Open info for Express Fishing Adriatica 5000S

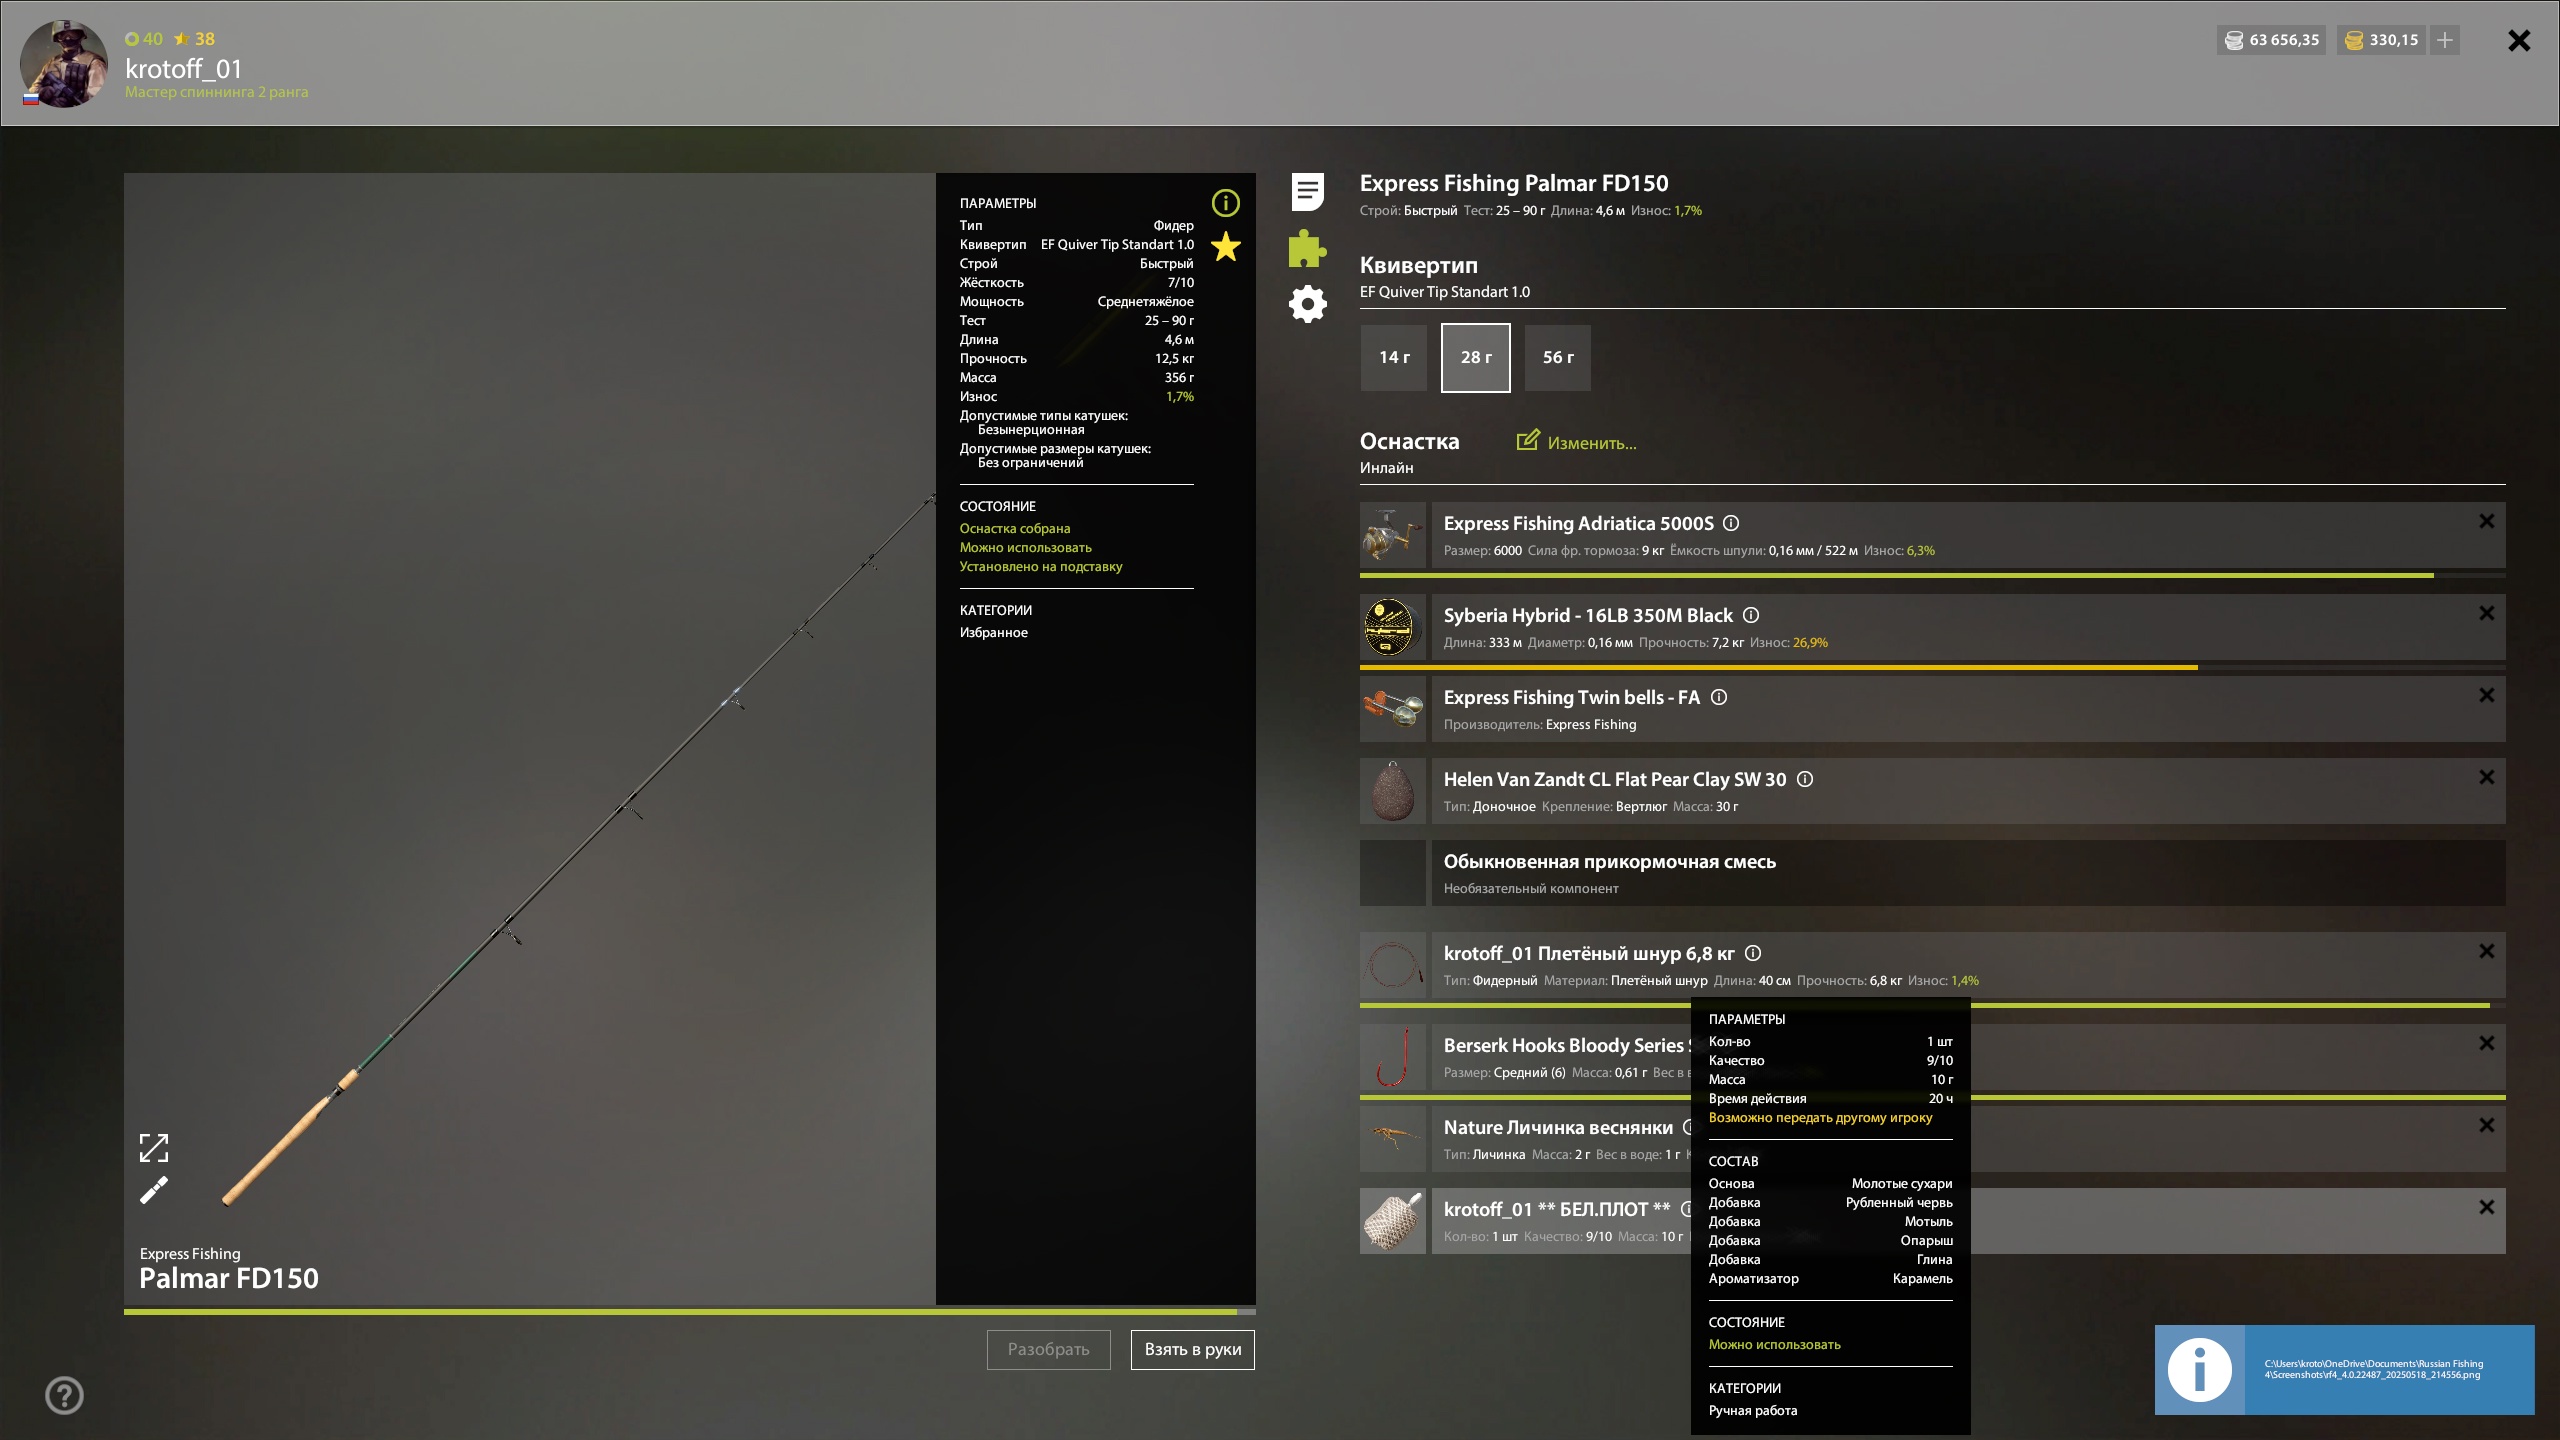tap(1731, 523)
